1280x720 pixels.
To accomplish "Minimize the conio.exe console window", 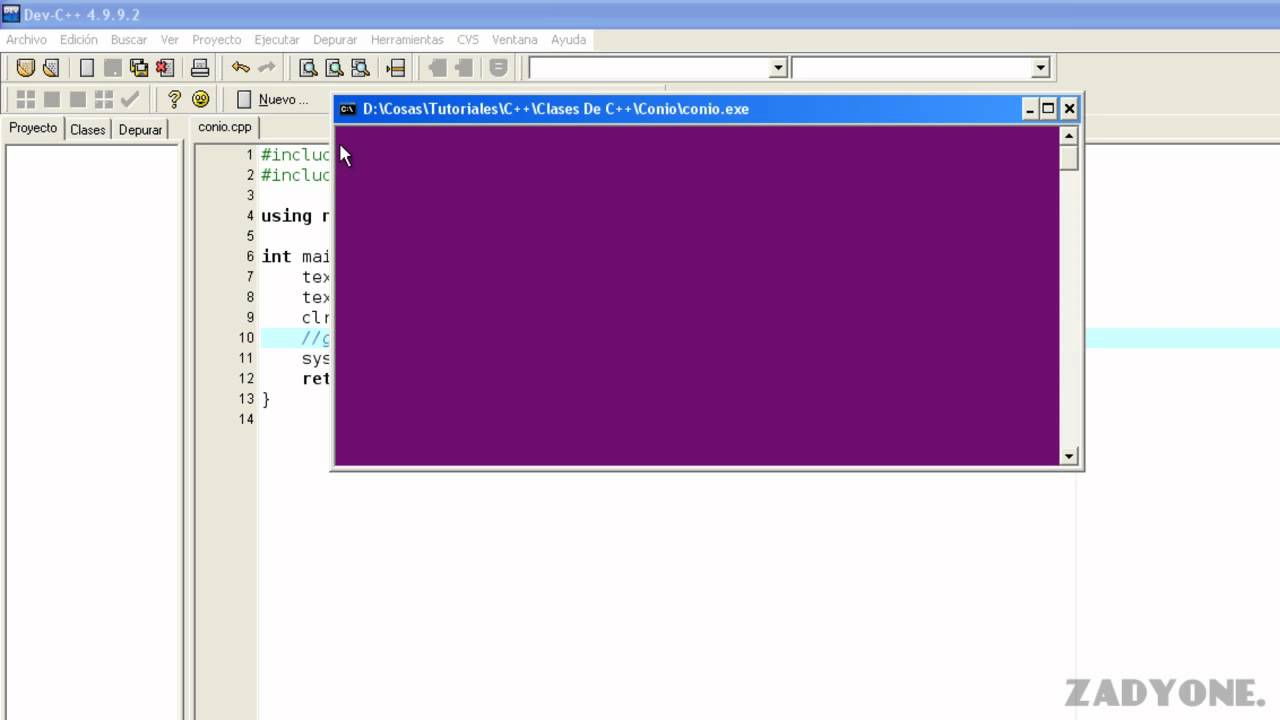I will click(x=1030, y=109).
